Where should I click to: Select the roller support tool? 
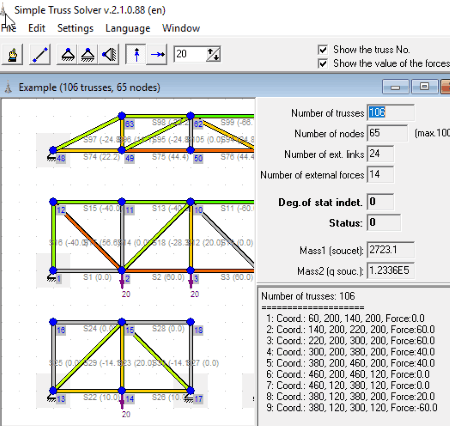click(88, 54)
